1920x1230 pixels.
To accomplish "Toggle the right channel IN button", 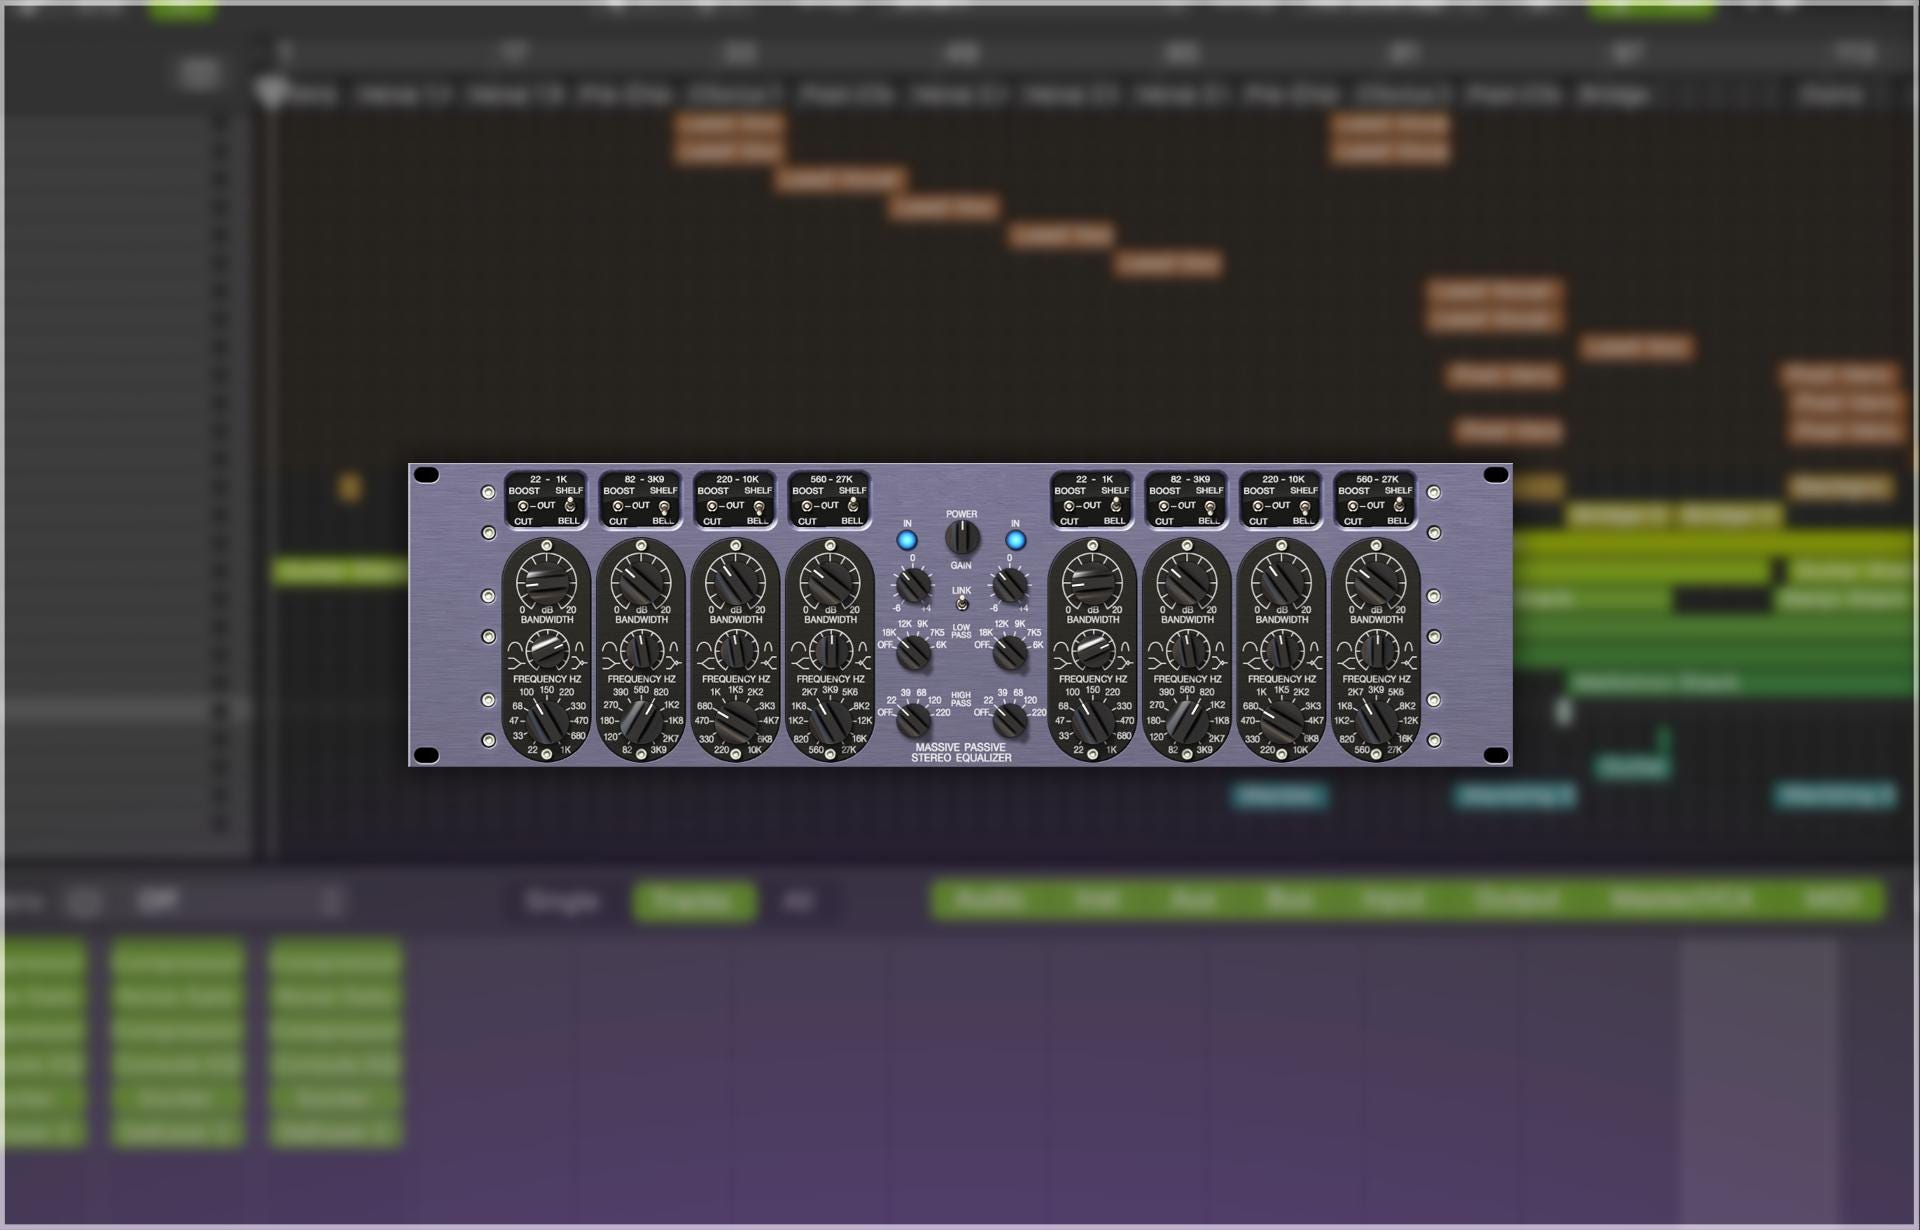I will [1015, 541].
